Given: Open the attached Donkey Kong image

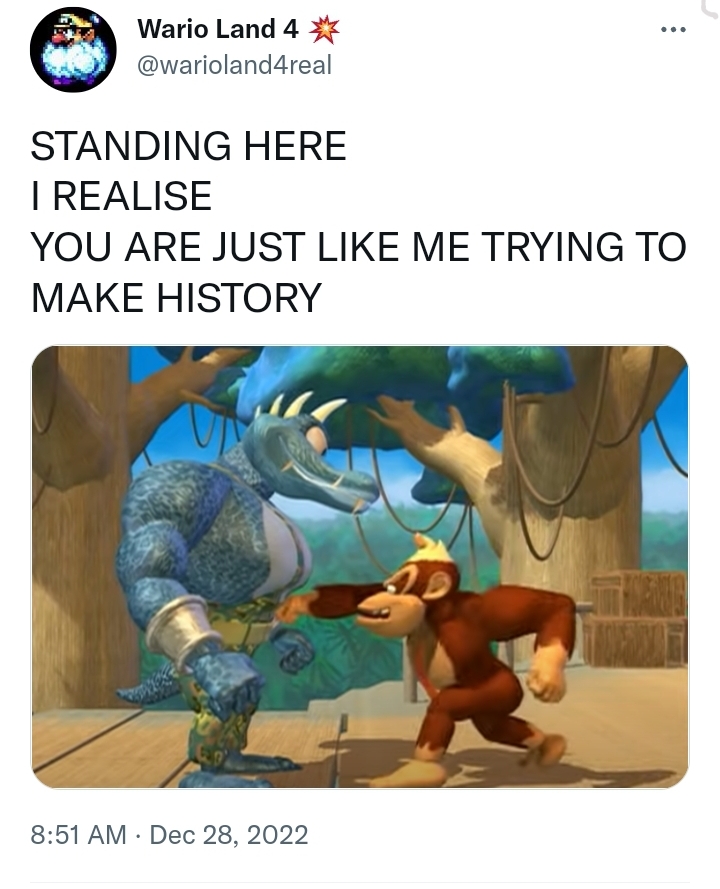Looking at the screenshot, I should point(359,566).
